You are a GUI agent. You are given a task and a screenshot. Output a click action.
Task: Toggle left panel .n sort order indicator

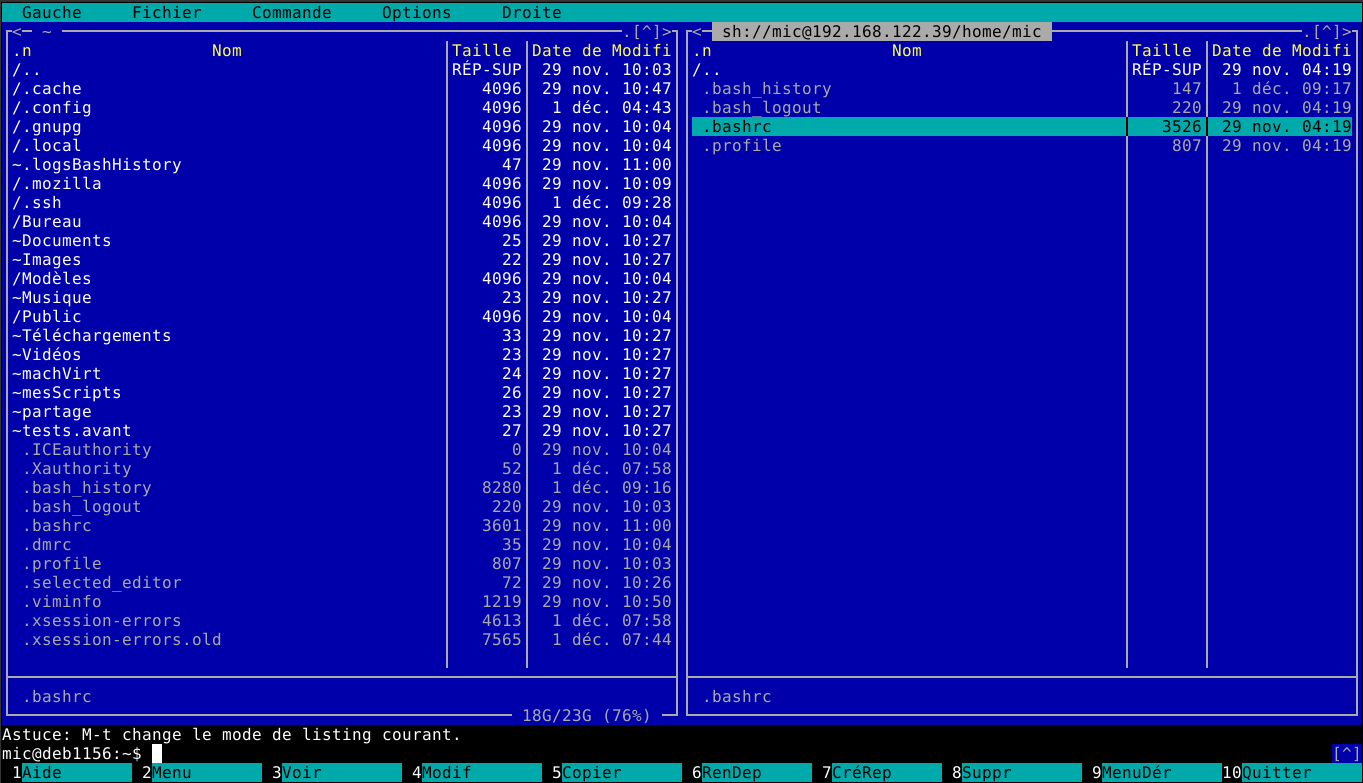(22, 51)
